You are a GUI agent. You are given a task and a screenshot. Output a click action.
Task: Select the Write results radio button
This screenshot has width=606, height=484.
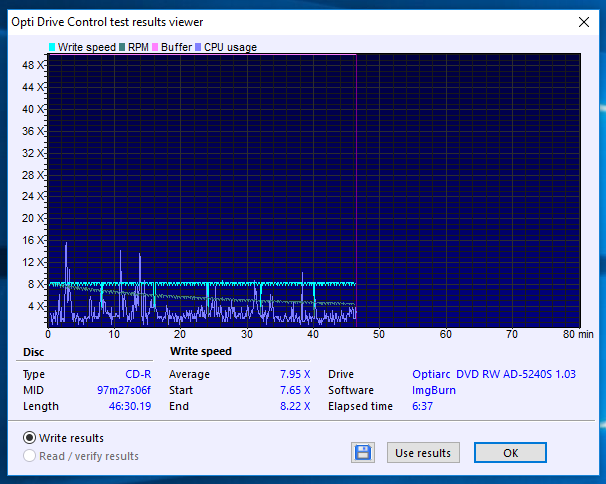point(29,438)
